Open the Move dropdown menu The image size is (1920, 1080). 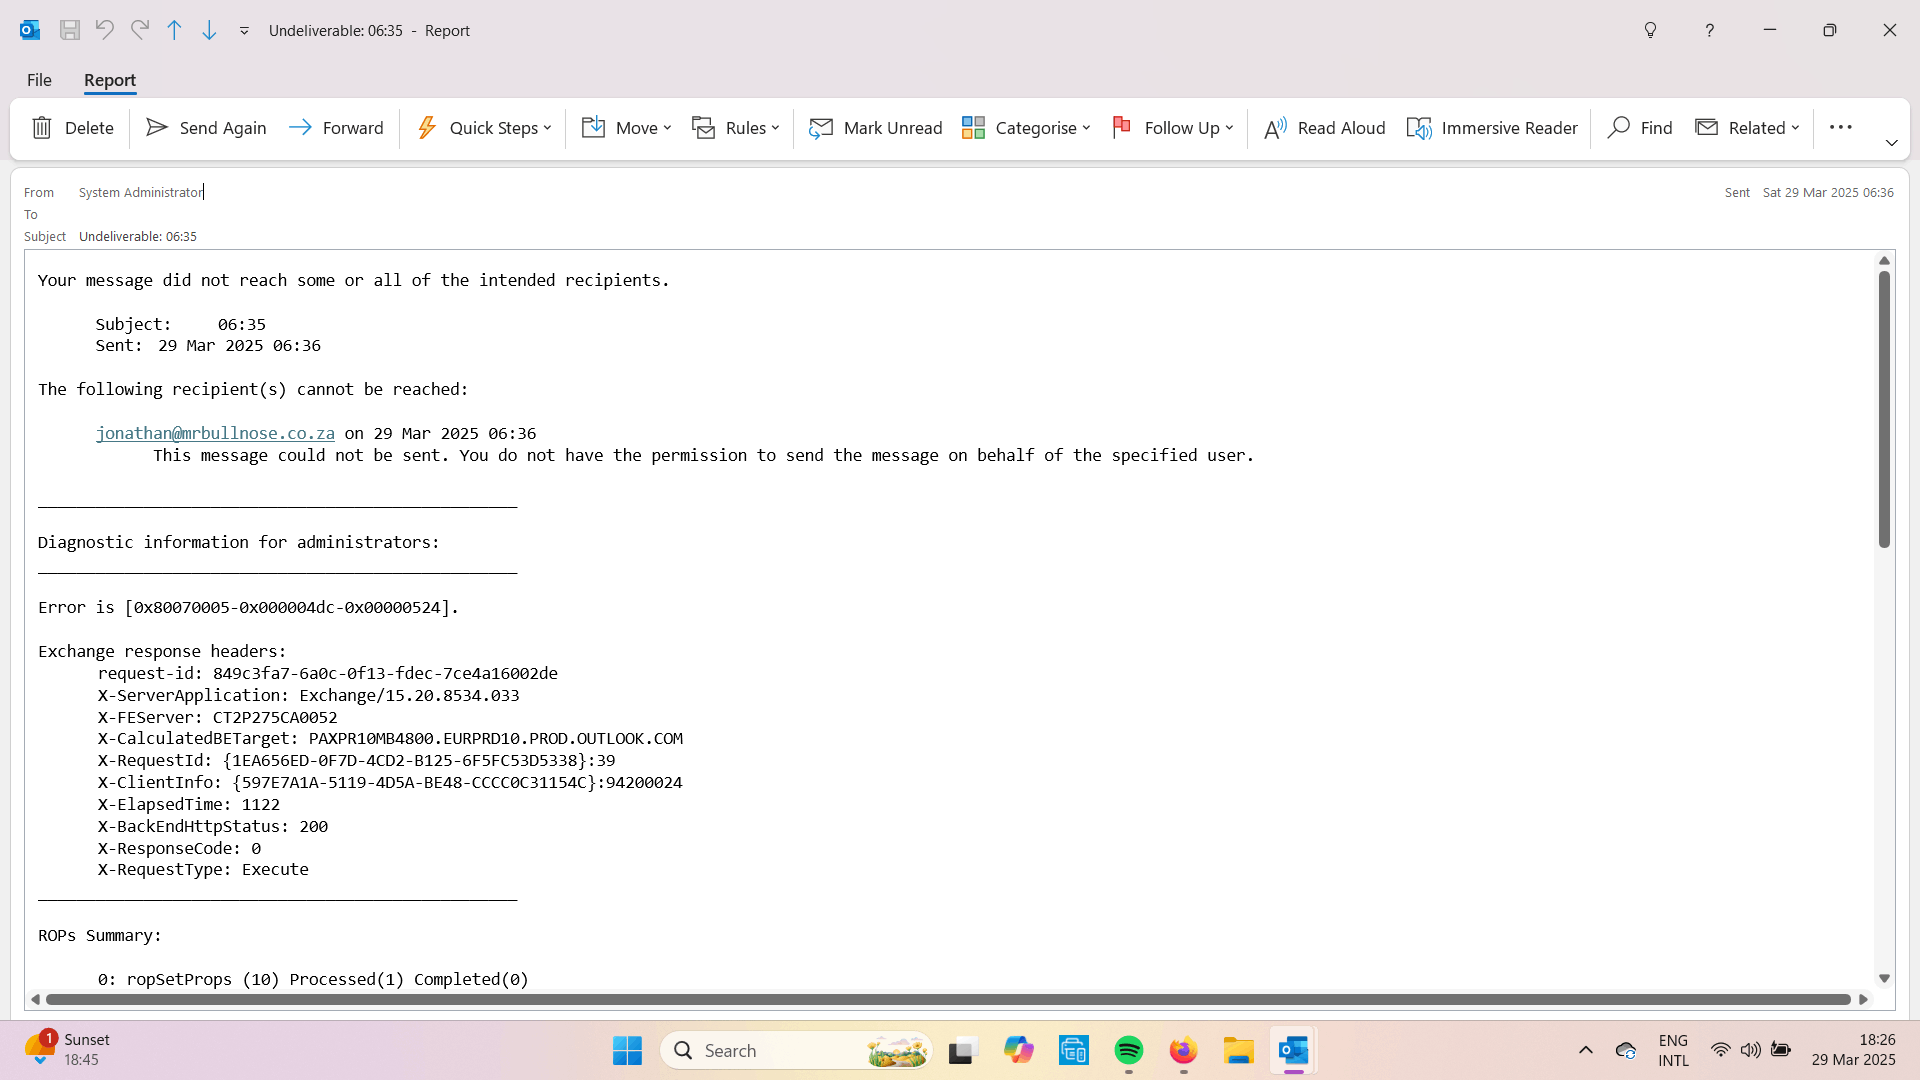[x=626, y=128]
